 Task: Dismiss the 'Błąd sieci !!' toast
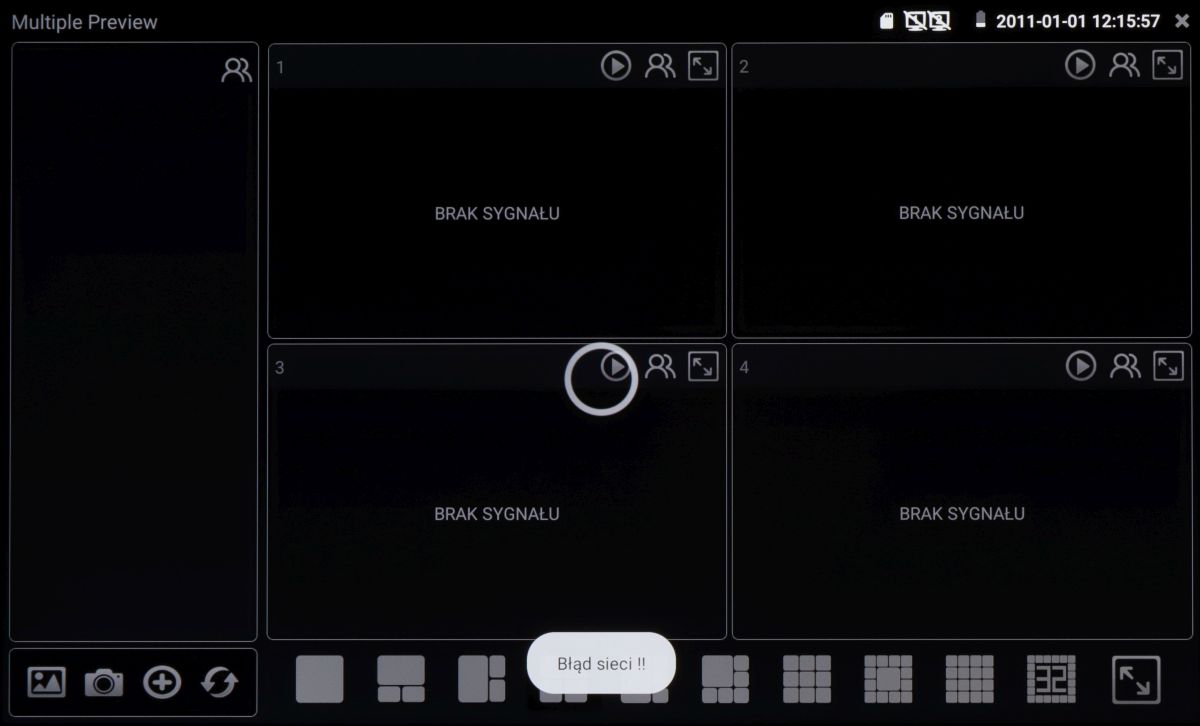[601, 663]
